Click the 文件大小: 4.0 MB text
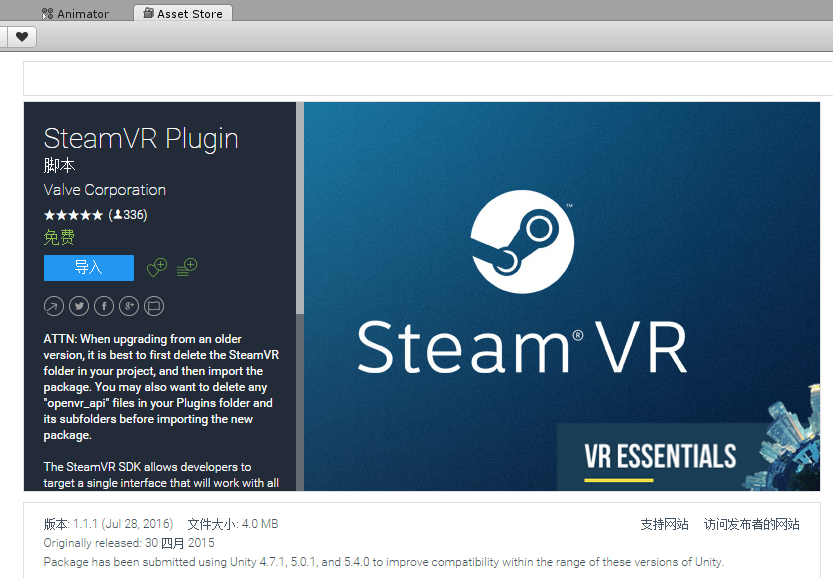Screen dimensions: 833x578 233,524
